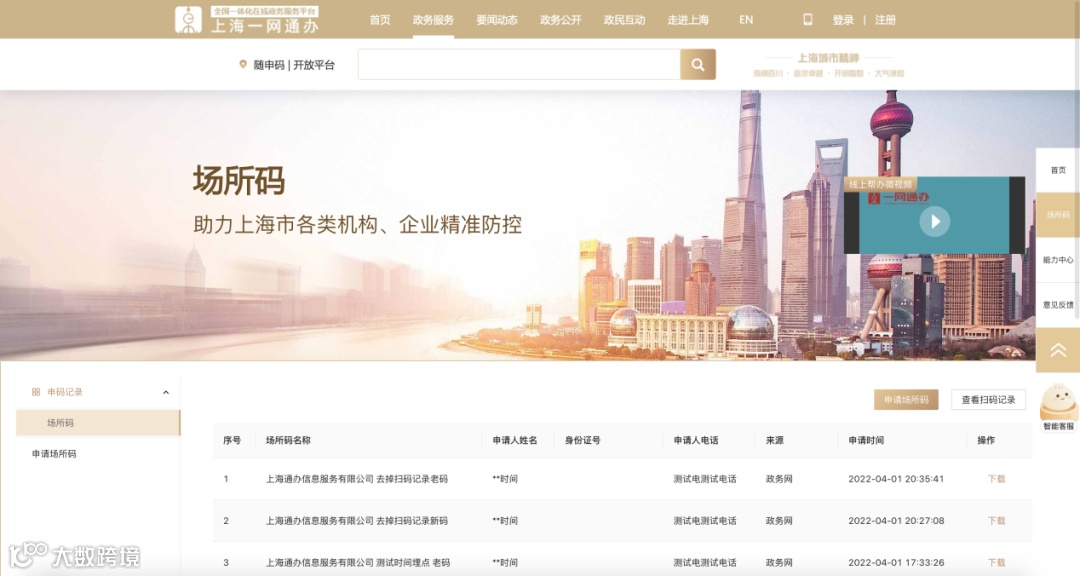Click 首页 in the right floating sidebar
1080x576 pixels.
(1058, 170)
